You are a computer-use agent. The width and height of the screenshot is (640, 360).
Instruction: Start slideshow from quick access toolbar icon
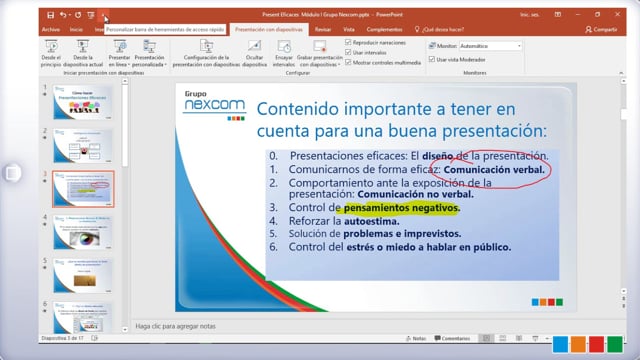click(x=91, y=15)
